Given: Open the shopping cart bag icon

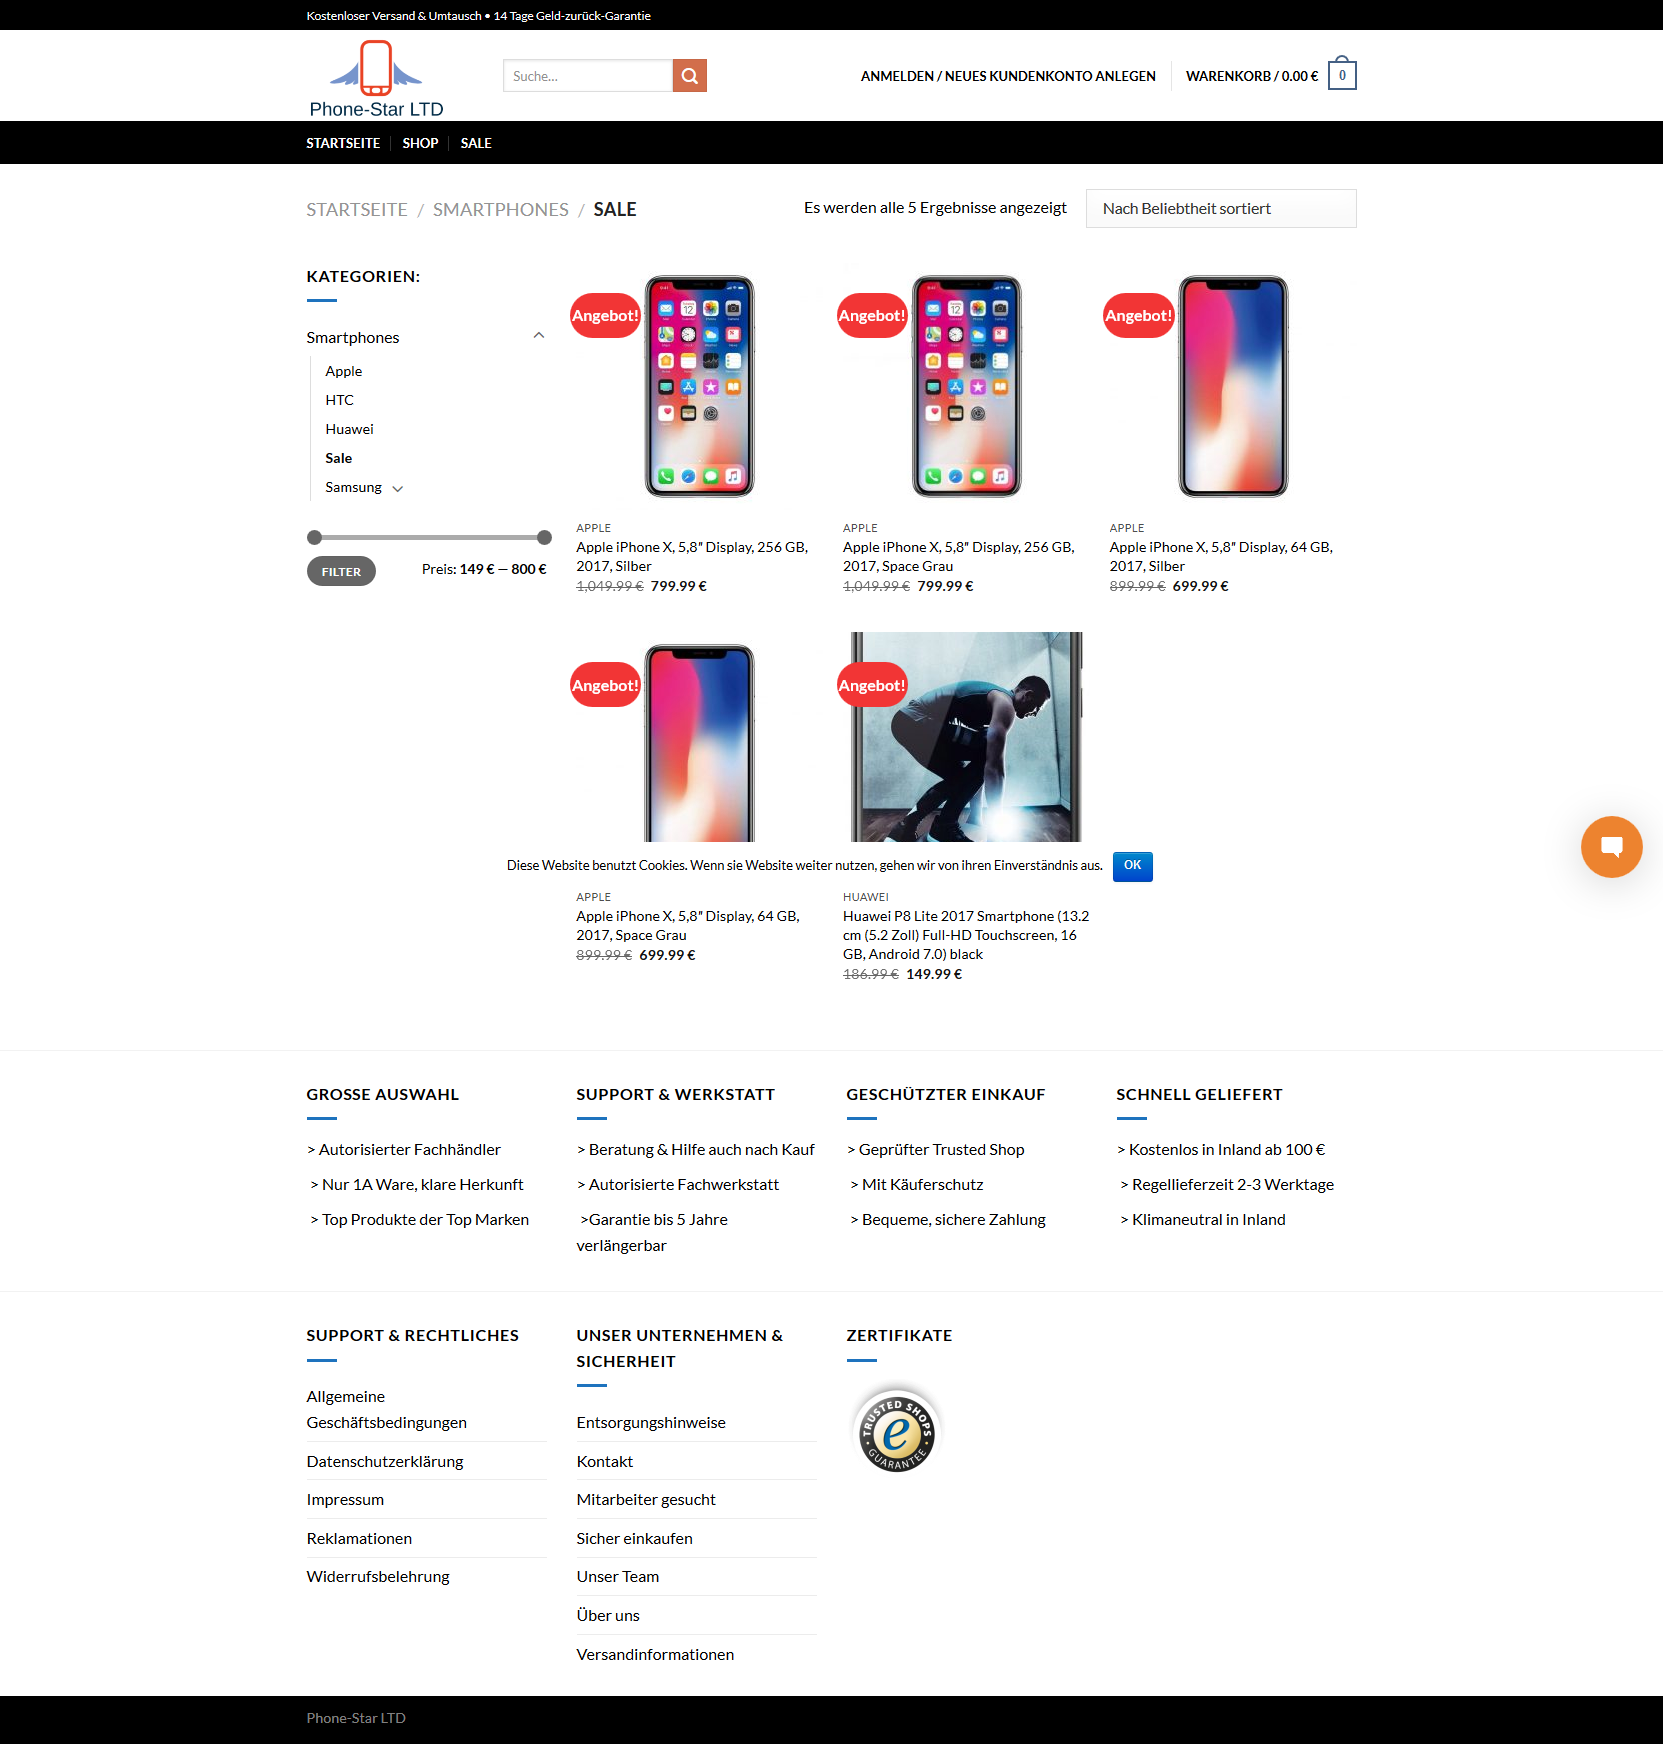Looking at the screenshot, I should 1342,74.
